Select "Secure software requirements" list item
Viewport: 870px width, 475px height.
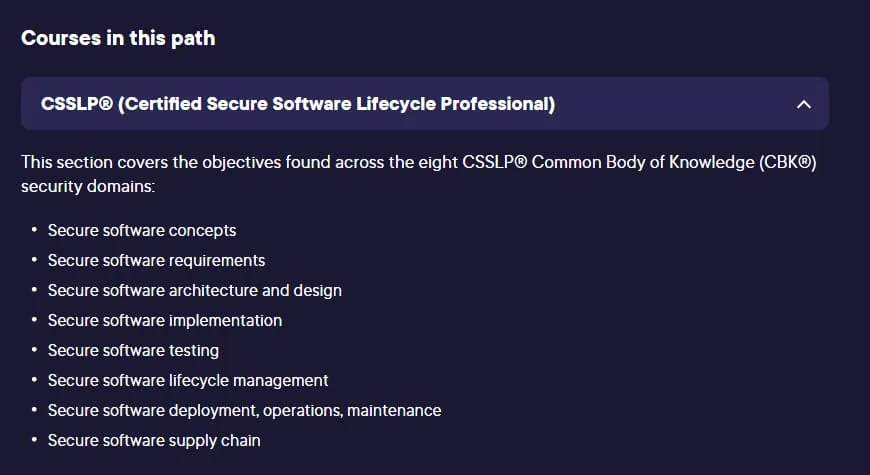pos(156,260)
